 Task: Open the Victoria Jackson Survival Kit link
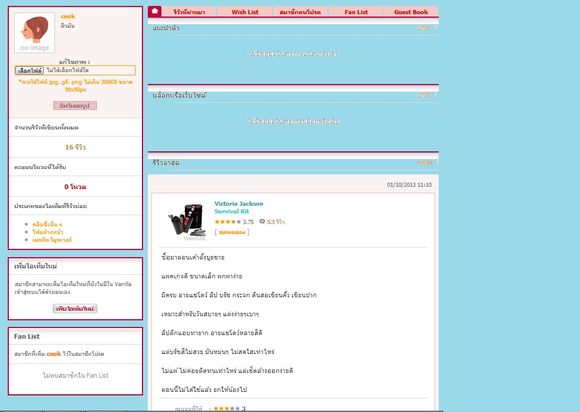click(239, 207)
